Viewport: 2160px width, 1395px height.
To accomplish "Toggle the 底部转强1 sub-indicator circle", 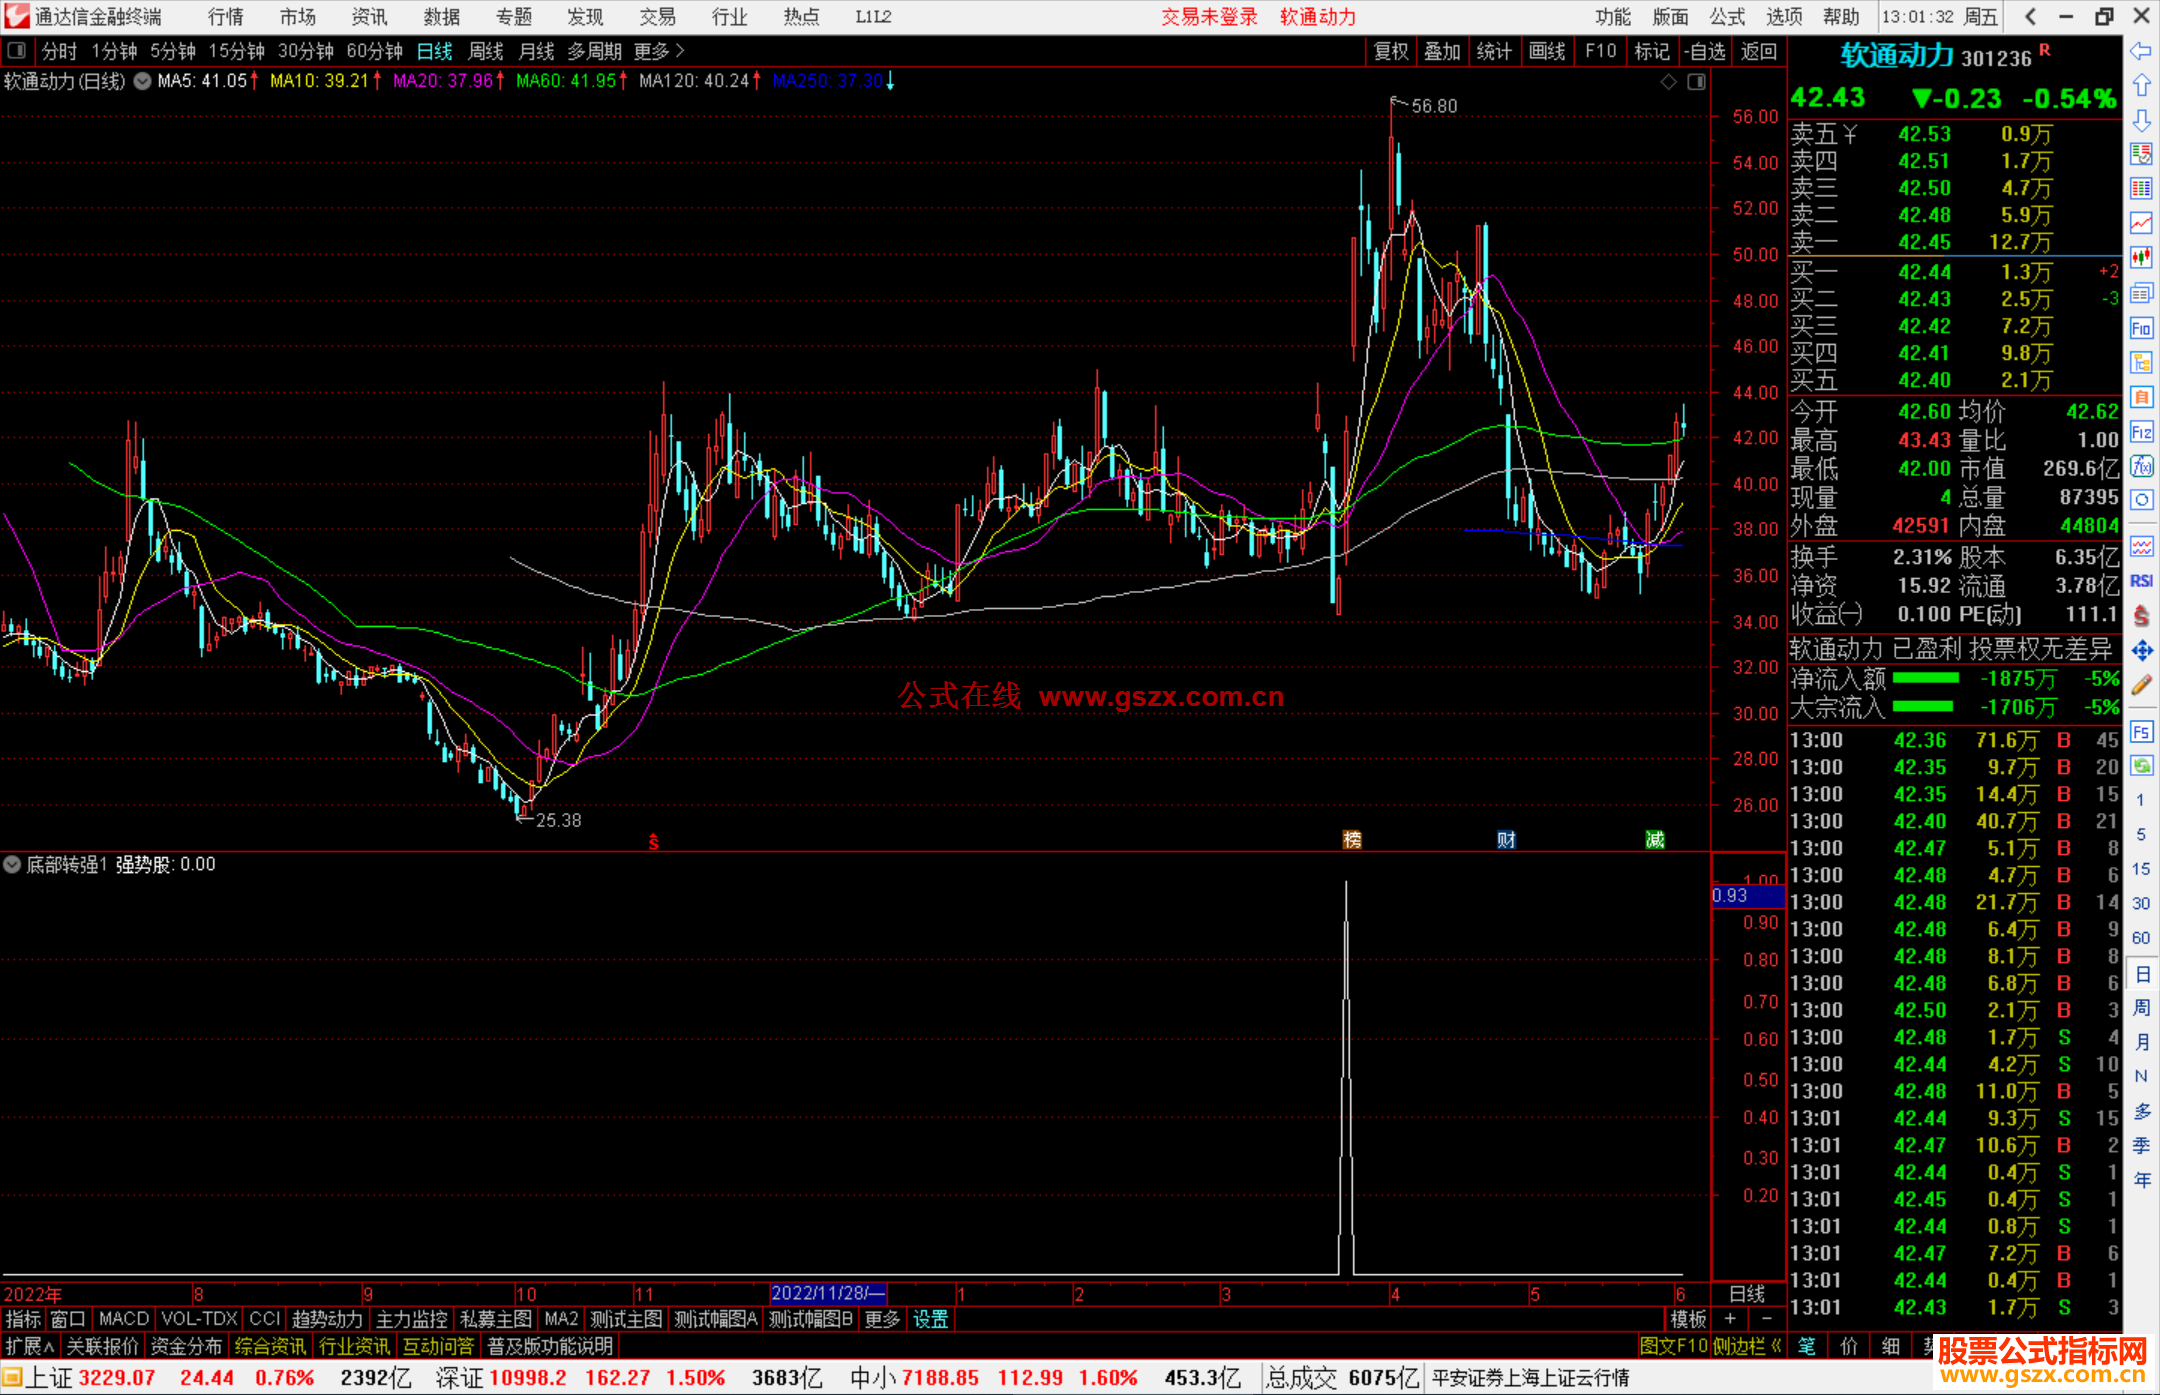I will [13, 864].
